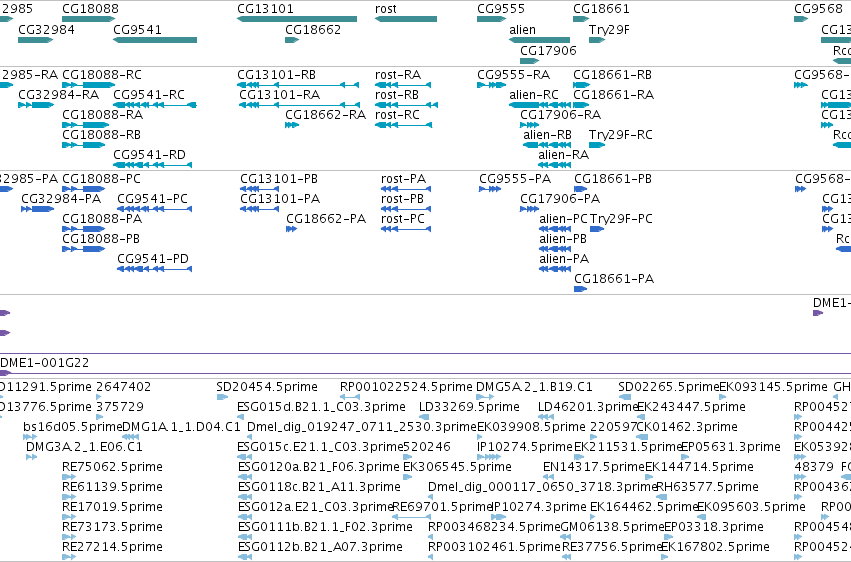851x562 pixels.
Task: Select the alien-RB transcript
Action: click(x=547, y=145)
